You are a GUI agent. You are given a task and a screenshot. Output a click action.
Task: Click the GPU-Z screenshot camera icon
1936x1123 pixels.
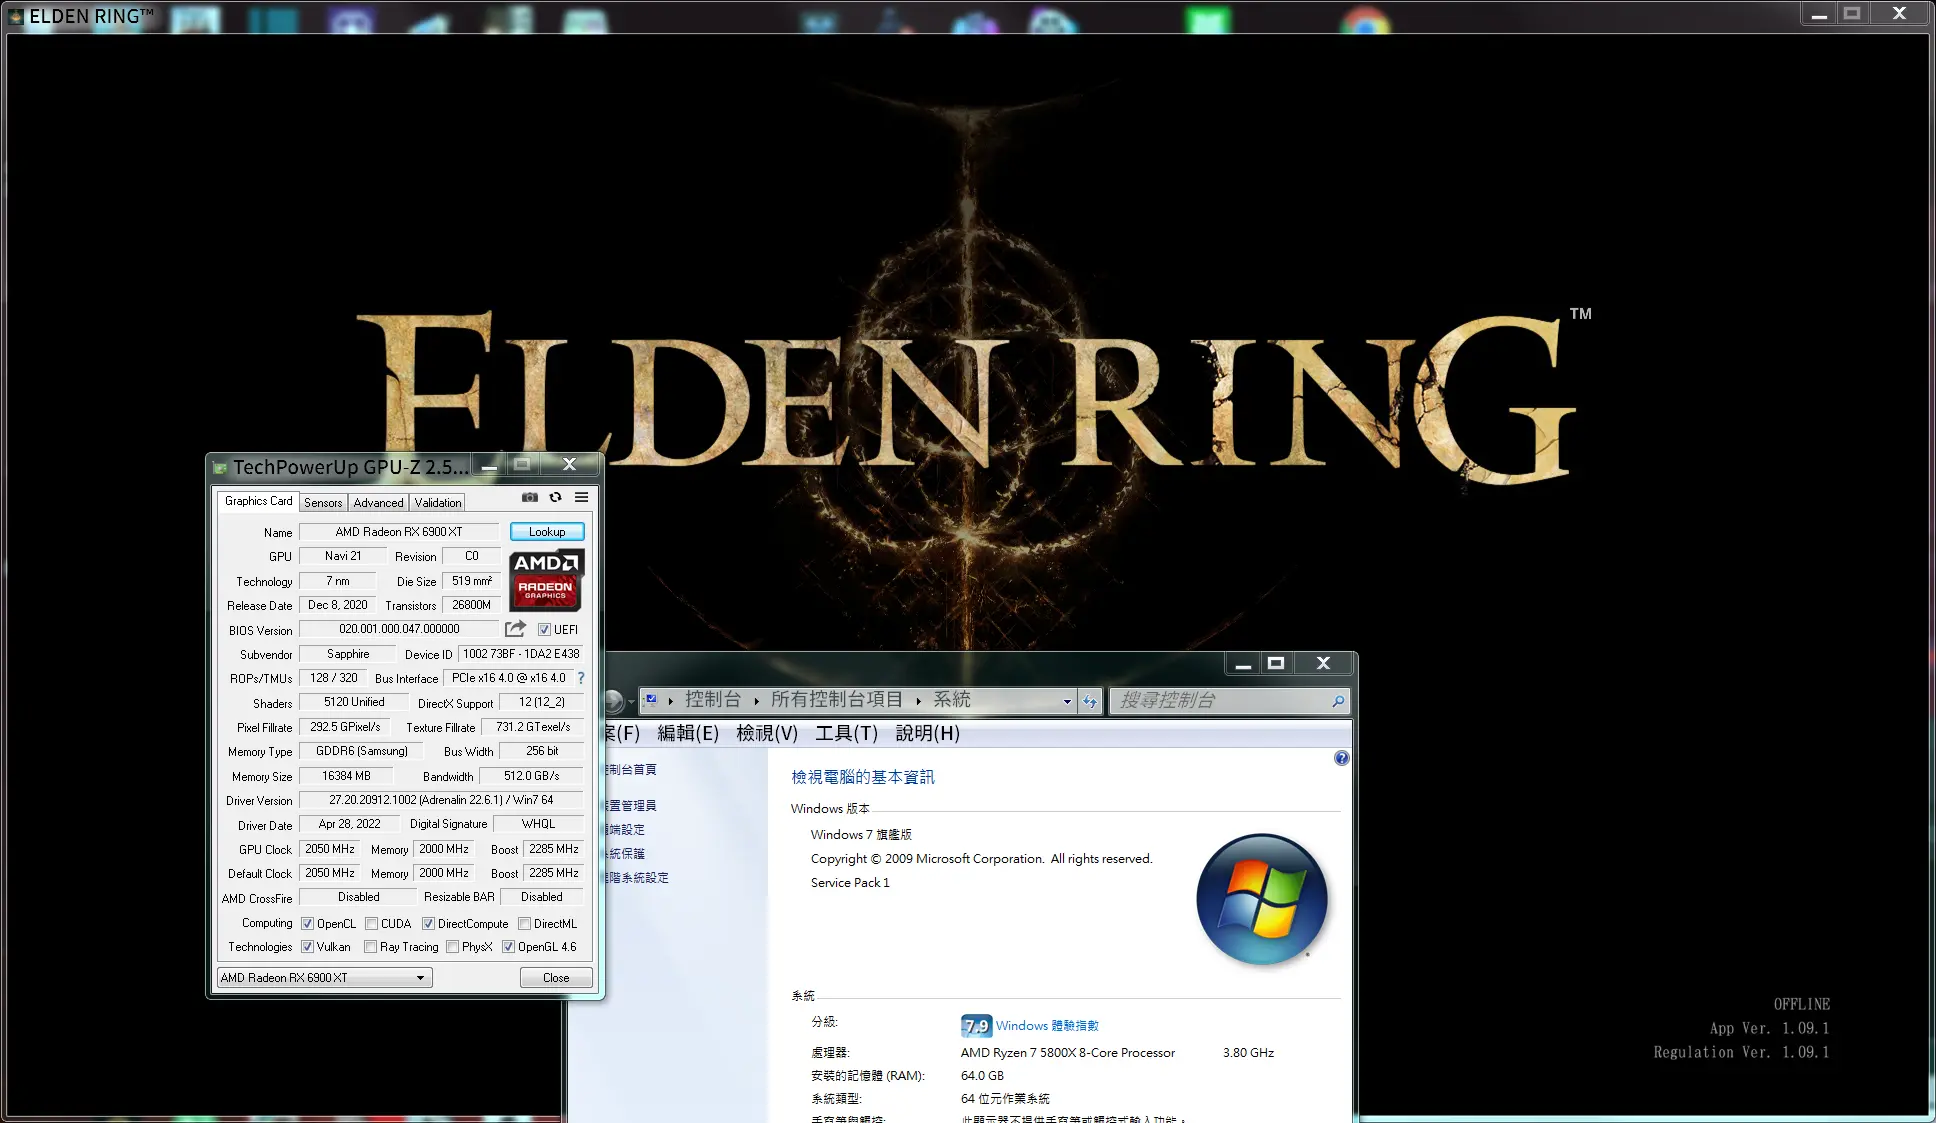tap(530, 497)
